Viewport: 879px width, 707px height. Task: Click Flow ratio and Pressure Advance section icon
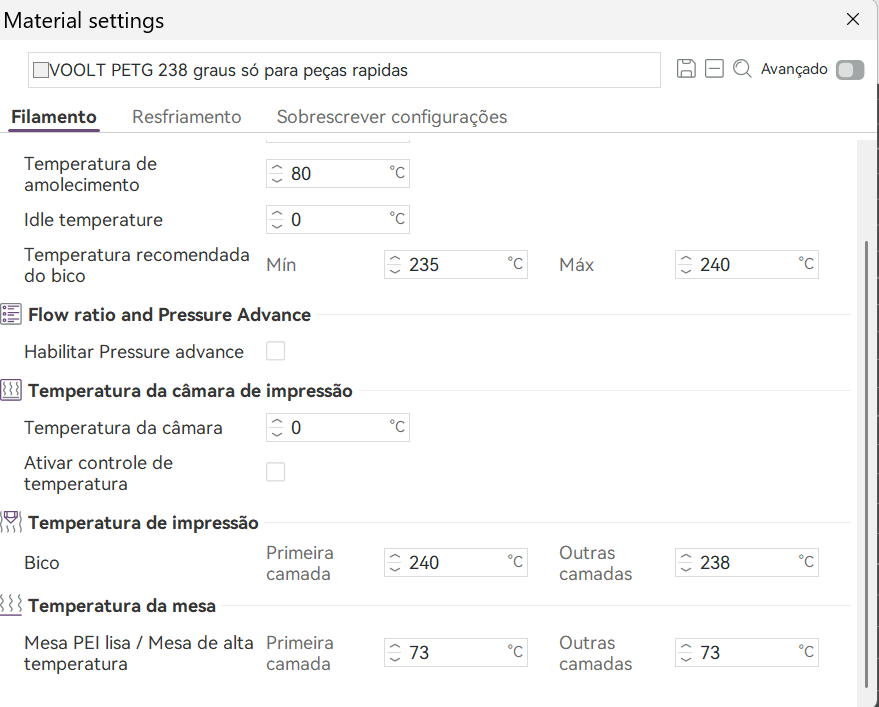[11, 314]
